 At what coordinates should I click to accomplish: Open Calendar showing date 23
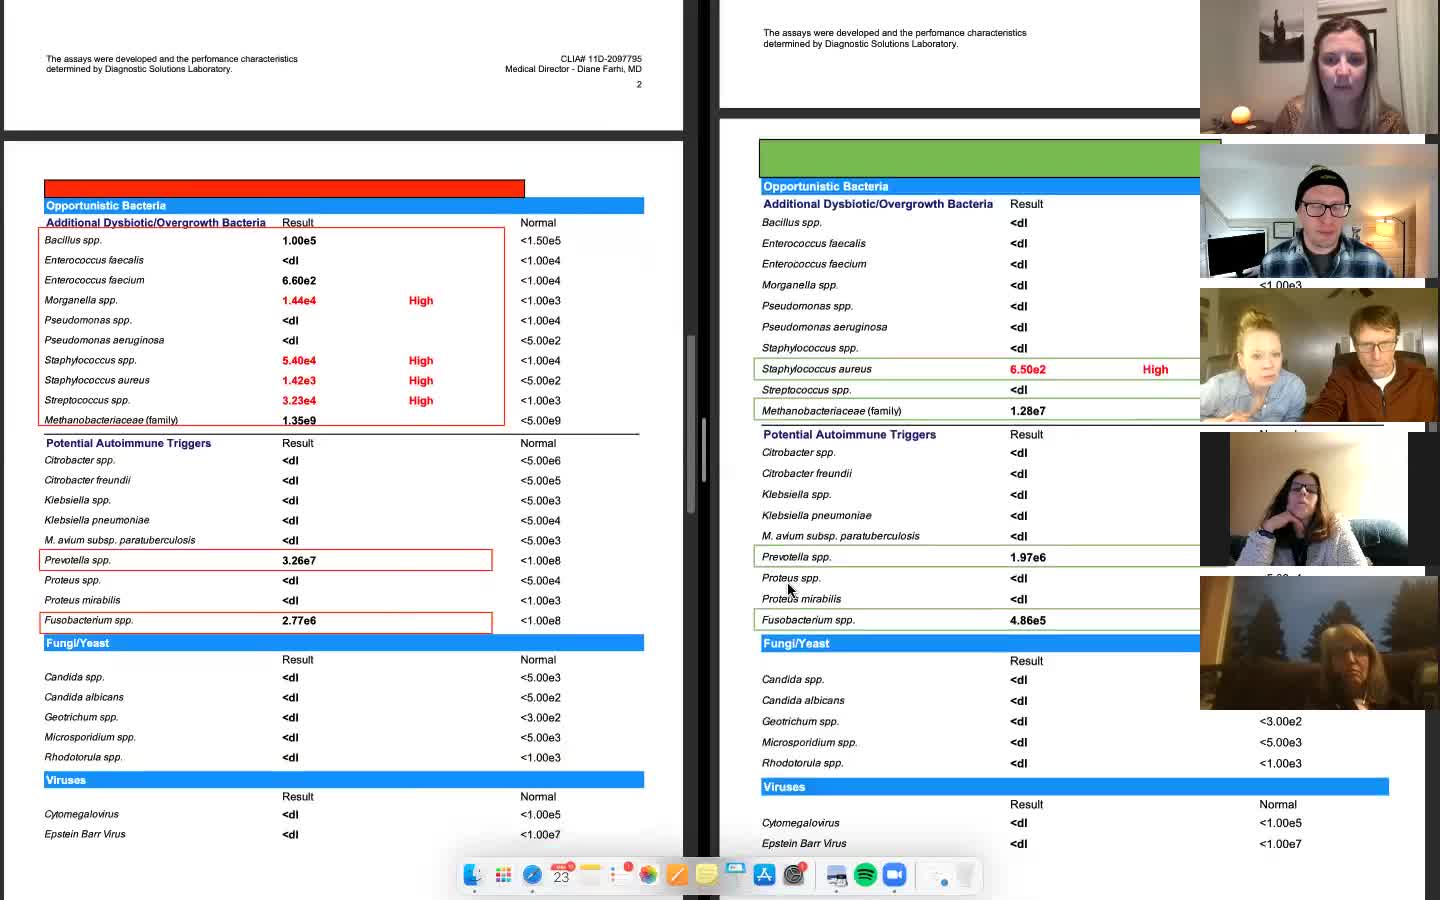561,875
